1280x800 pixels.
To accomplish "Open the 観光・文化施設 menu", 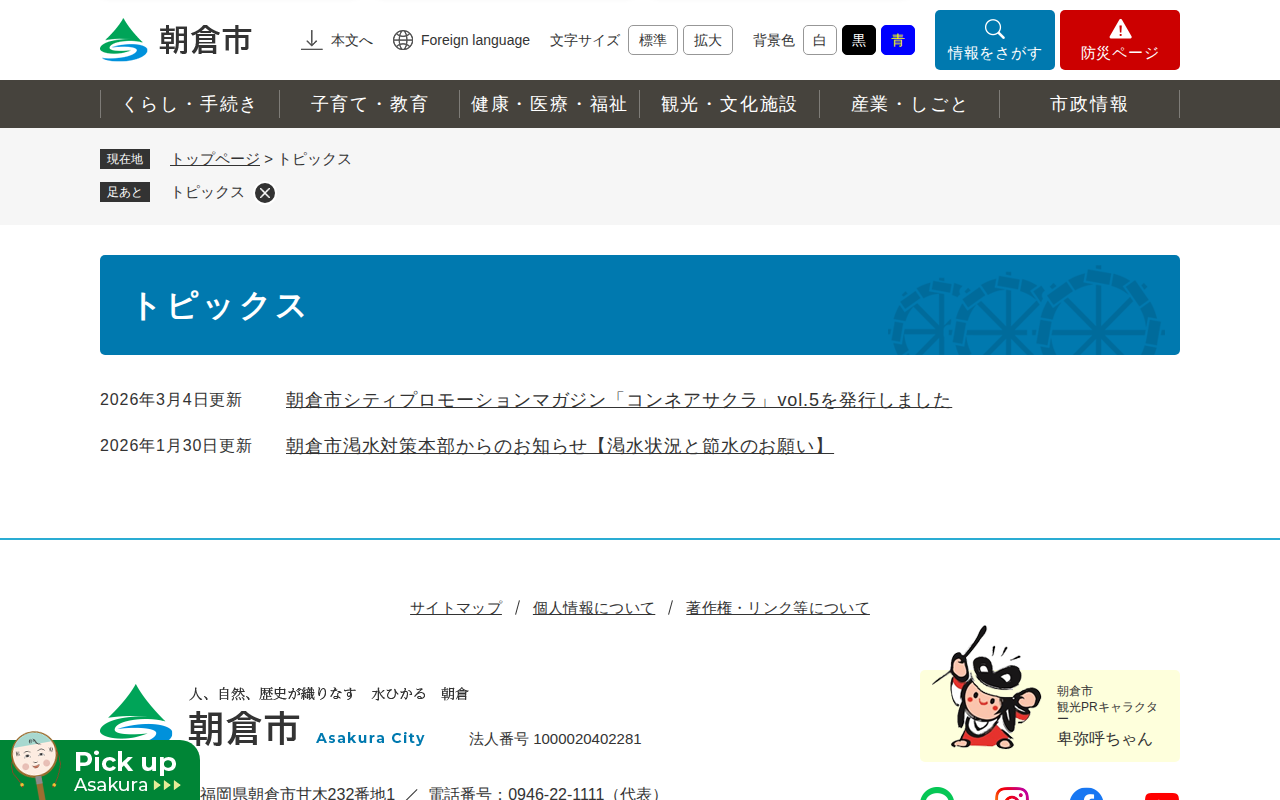I will click(730, 104).
